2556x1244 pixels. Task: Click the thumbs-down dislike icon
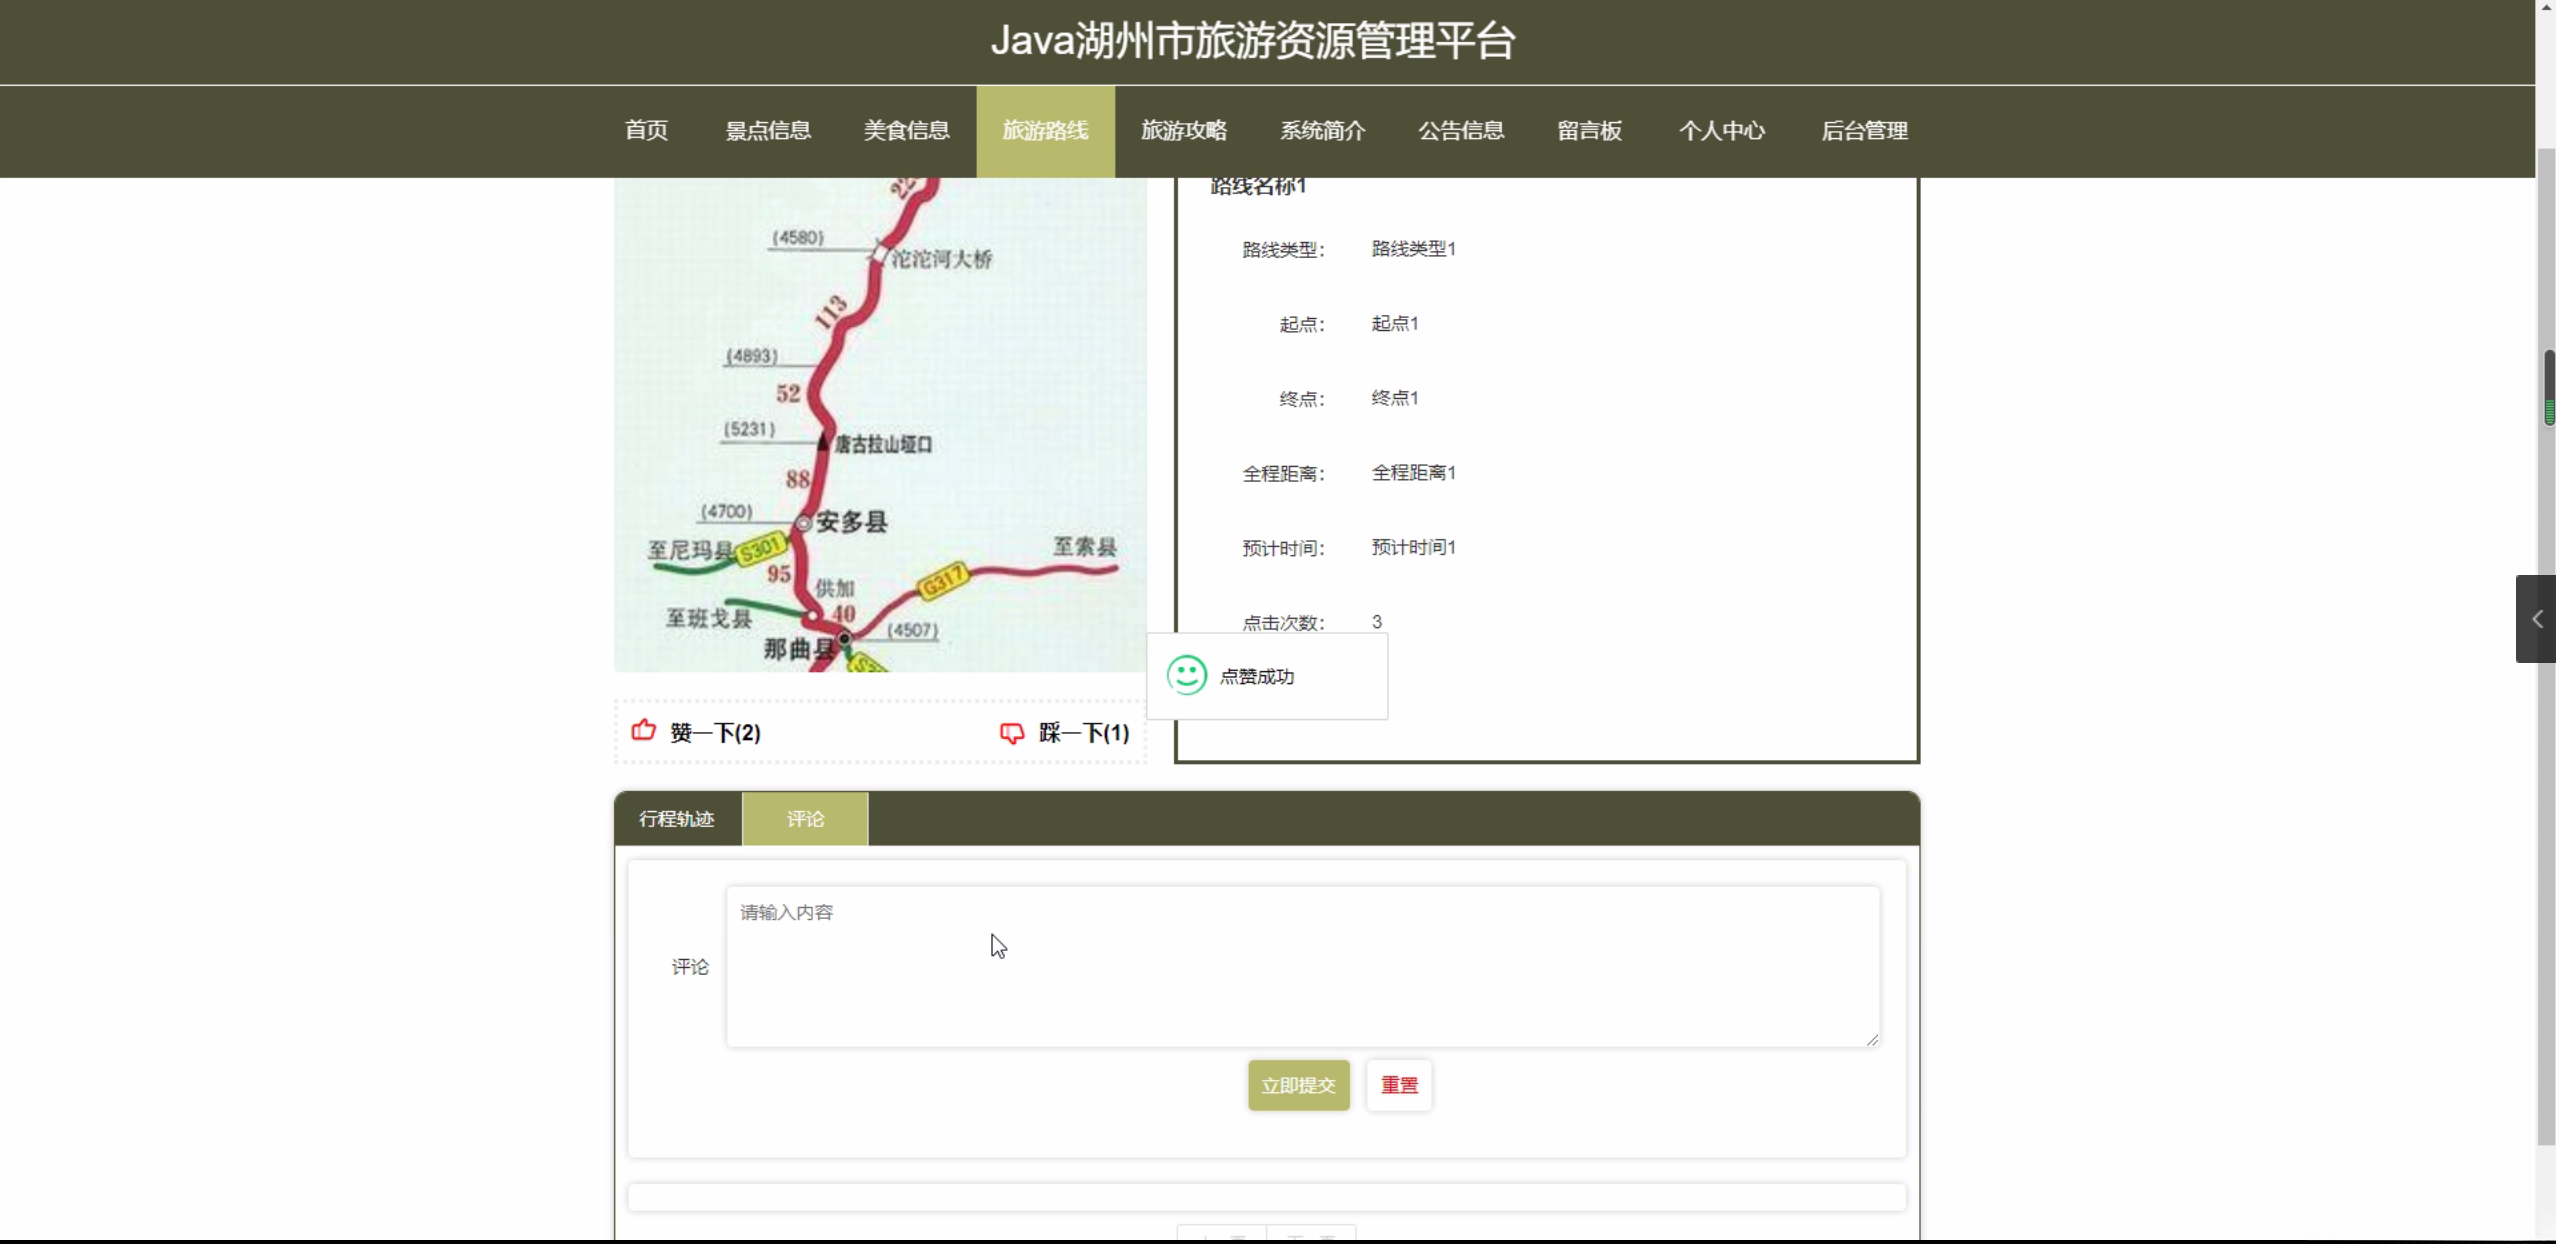pos(1011,733)
